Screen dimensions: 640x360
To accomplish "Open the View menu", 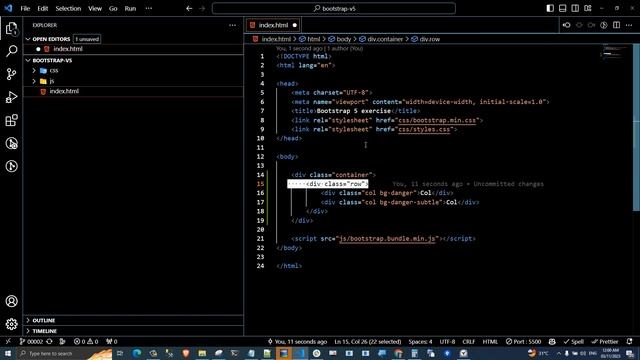I will pos(95,8).
